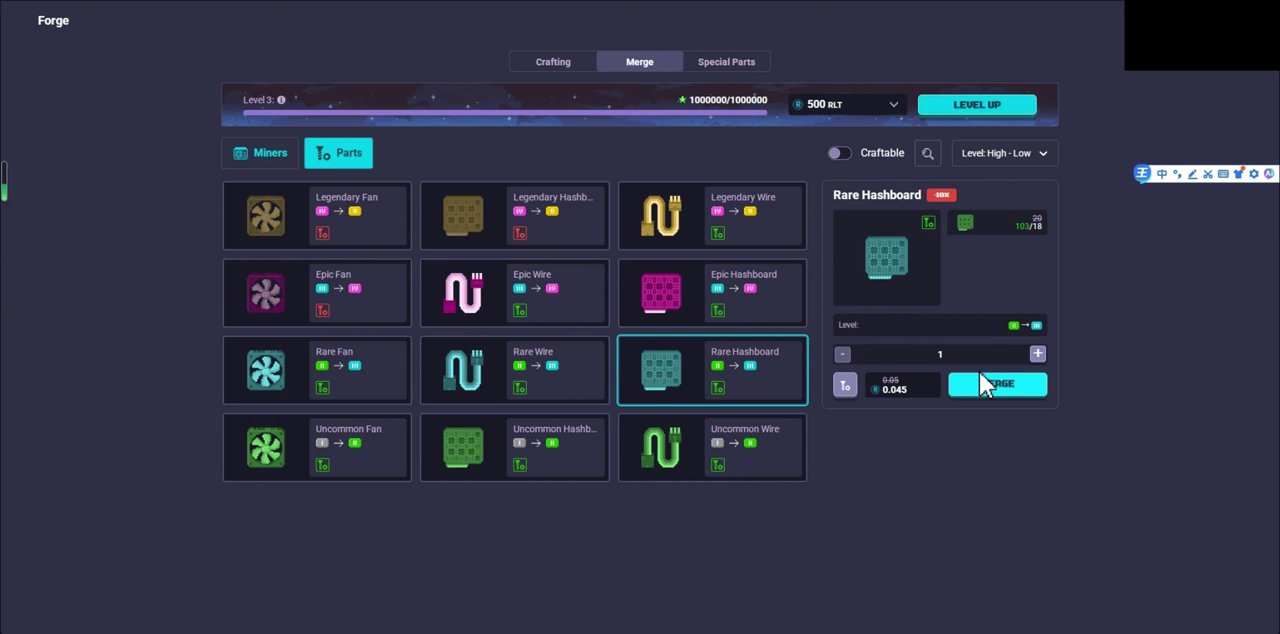1280x634 pixels.
Task: Increase merge quantity with plus button
Action: pyautogui.click(x=1037, y=354)
